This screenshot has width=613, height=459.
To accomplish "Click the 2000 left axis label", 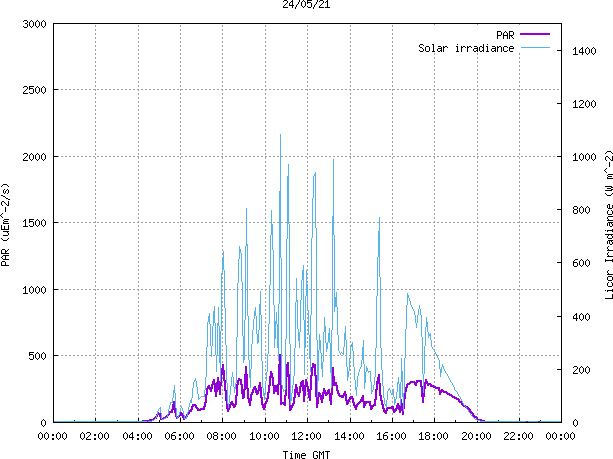I will pyautogui.click(x=34, y=157).
